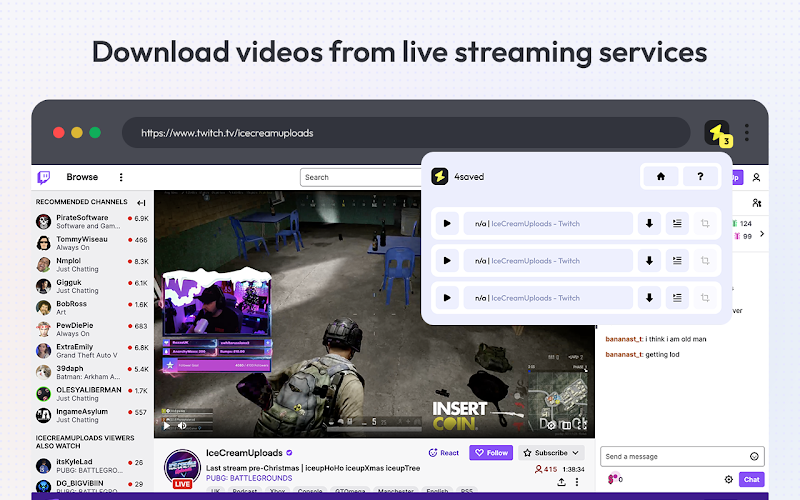Open itsKyleLad channel

pyautogui.click(x=92, y=466)
